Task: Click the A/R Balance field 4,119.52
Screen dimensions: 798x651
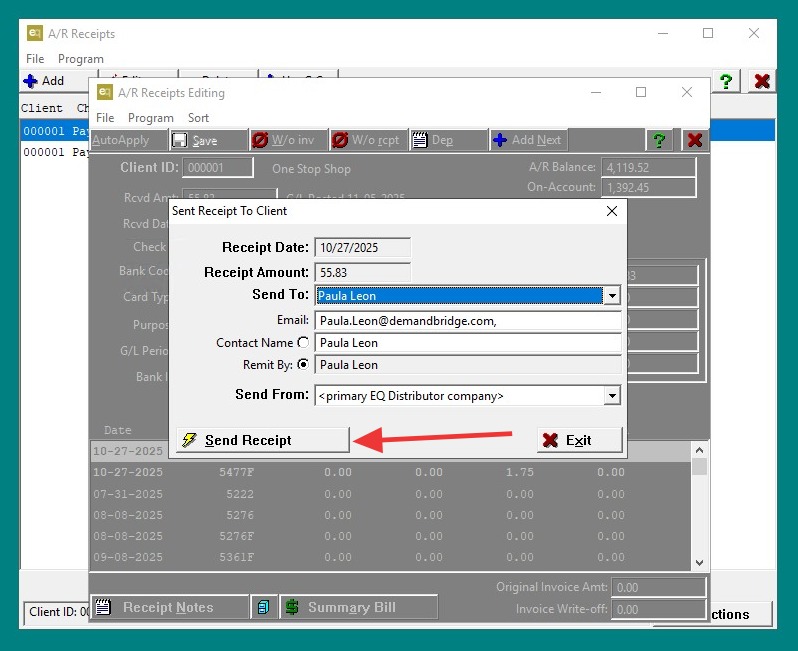Action: pos(648,167)
